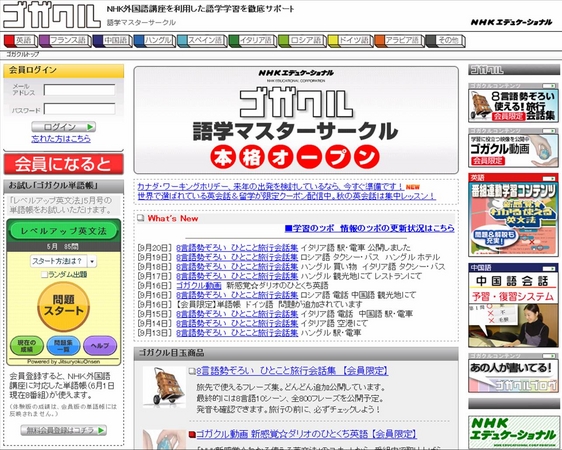Click the パスワード input field
Image resolution: width=562 pixels, height=450 pixels.
80,109
